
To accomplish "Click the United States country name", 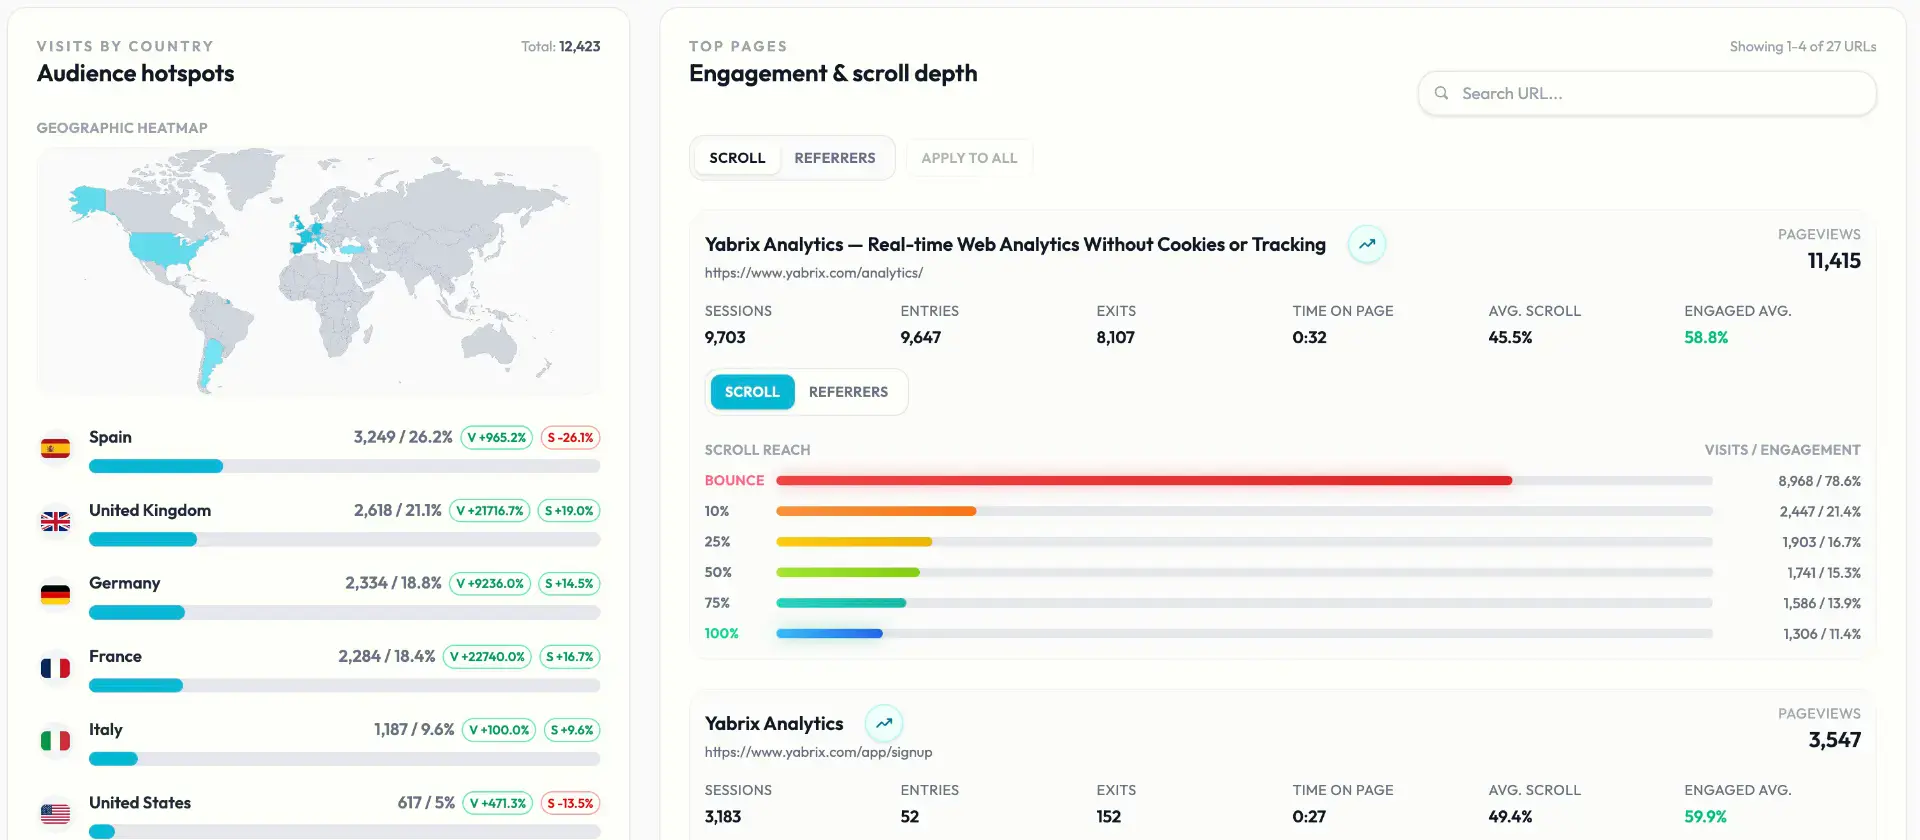I will click(140, 802).
